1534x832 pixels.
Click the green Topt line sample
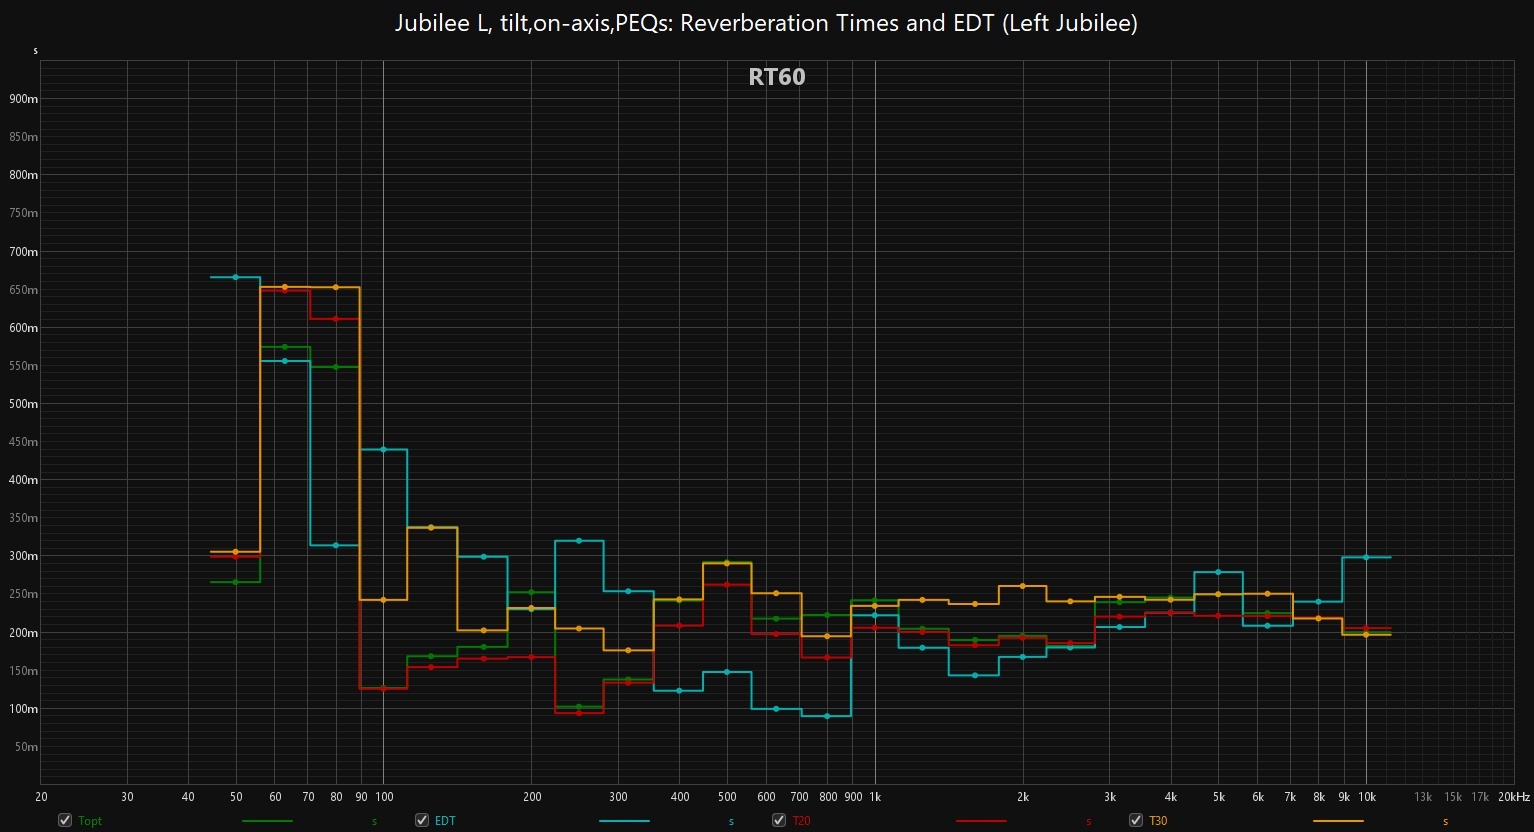[267, 821]
